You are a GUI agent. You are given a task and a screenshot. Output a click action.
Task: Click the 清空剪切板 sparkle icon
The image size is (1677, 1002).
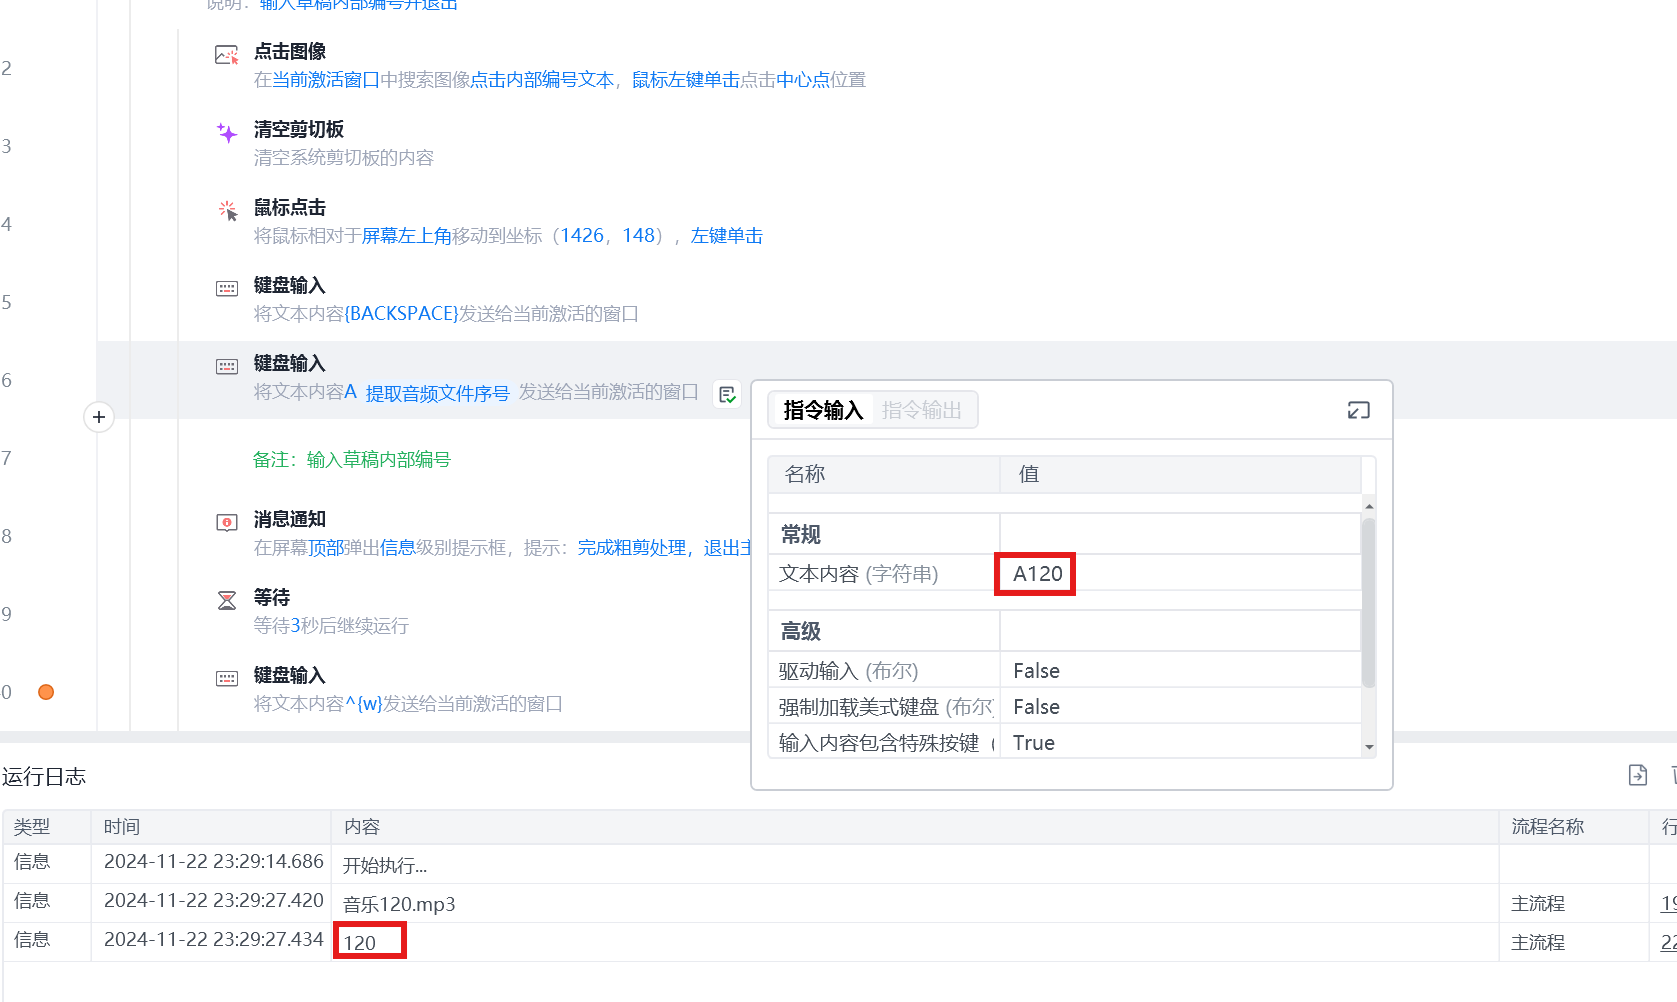tap(226, 131)
